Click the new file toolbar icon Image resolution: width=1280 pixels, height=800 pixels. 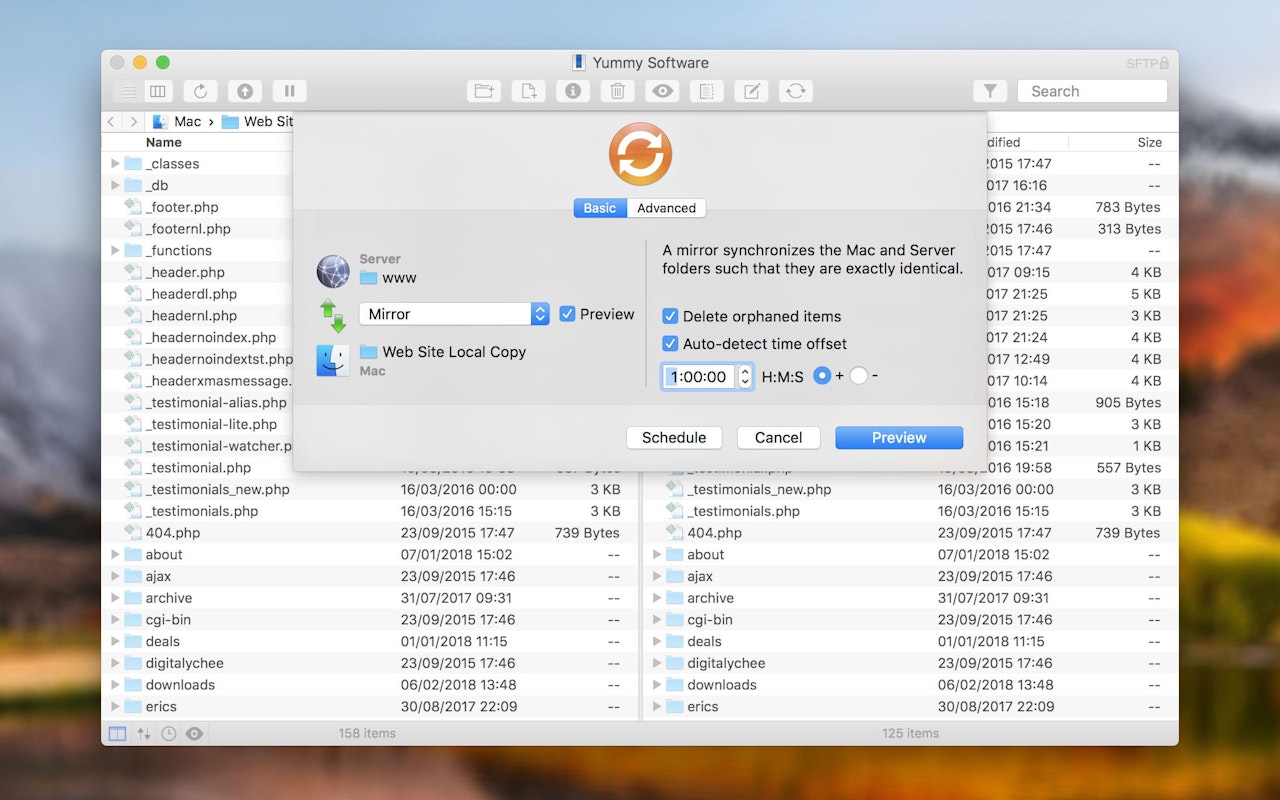pyautogui.click(x=528, y=91)
